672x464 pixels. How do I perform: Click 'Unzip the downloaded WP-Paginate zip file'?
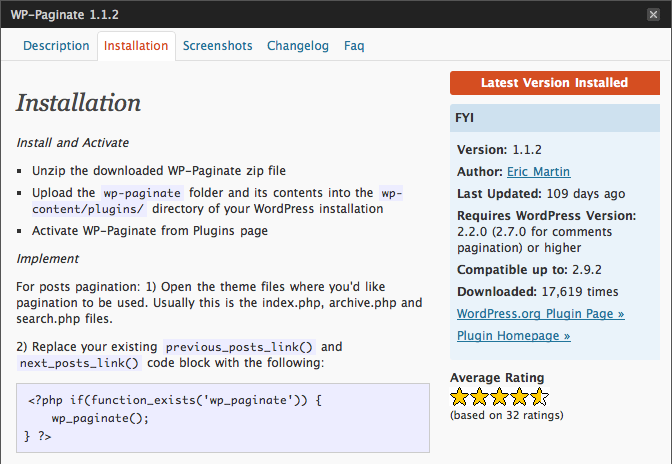pos(159,171)
